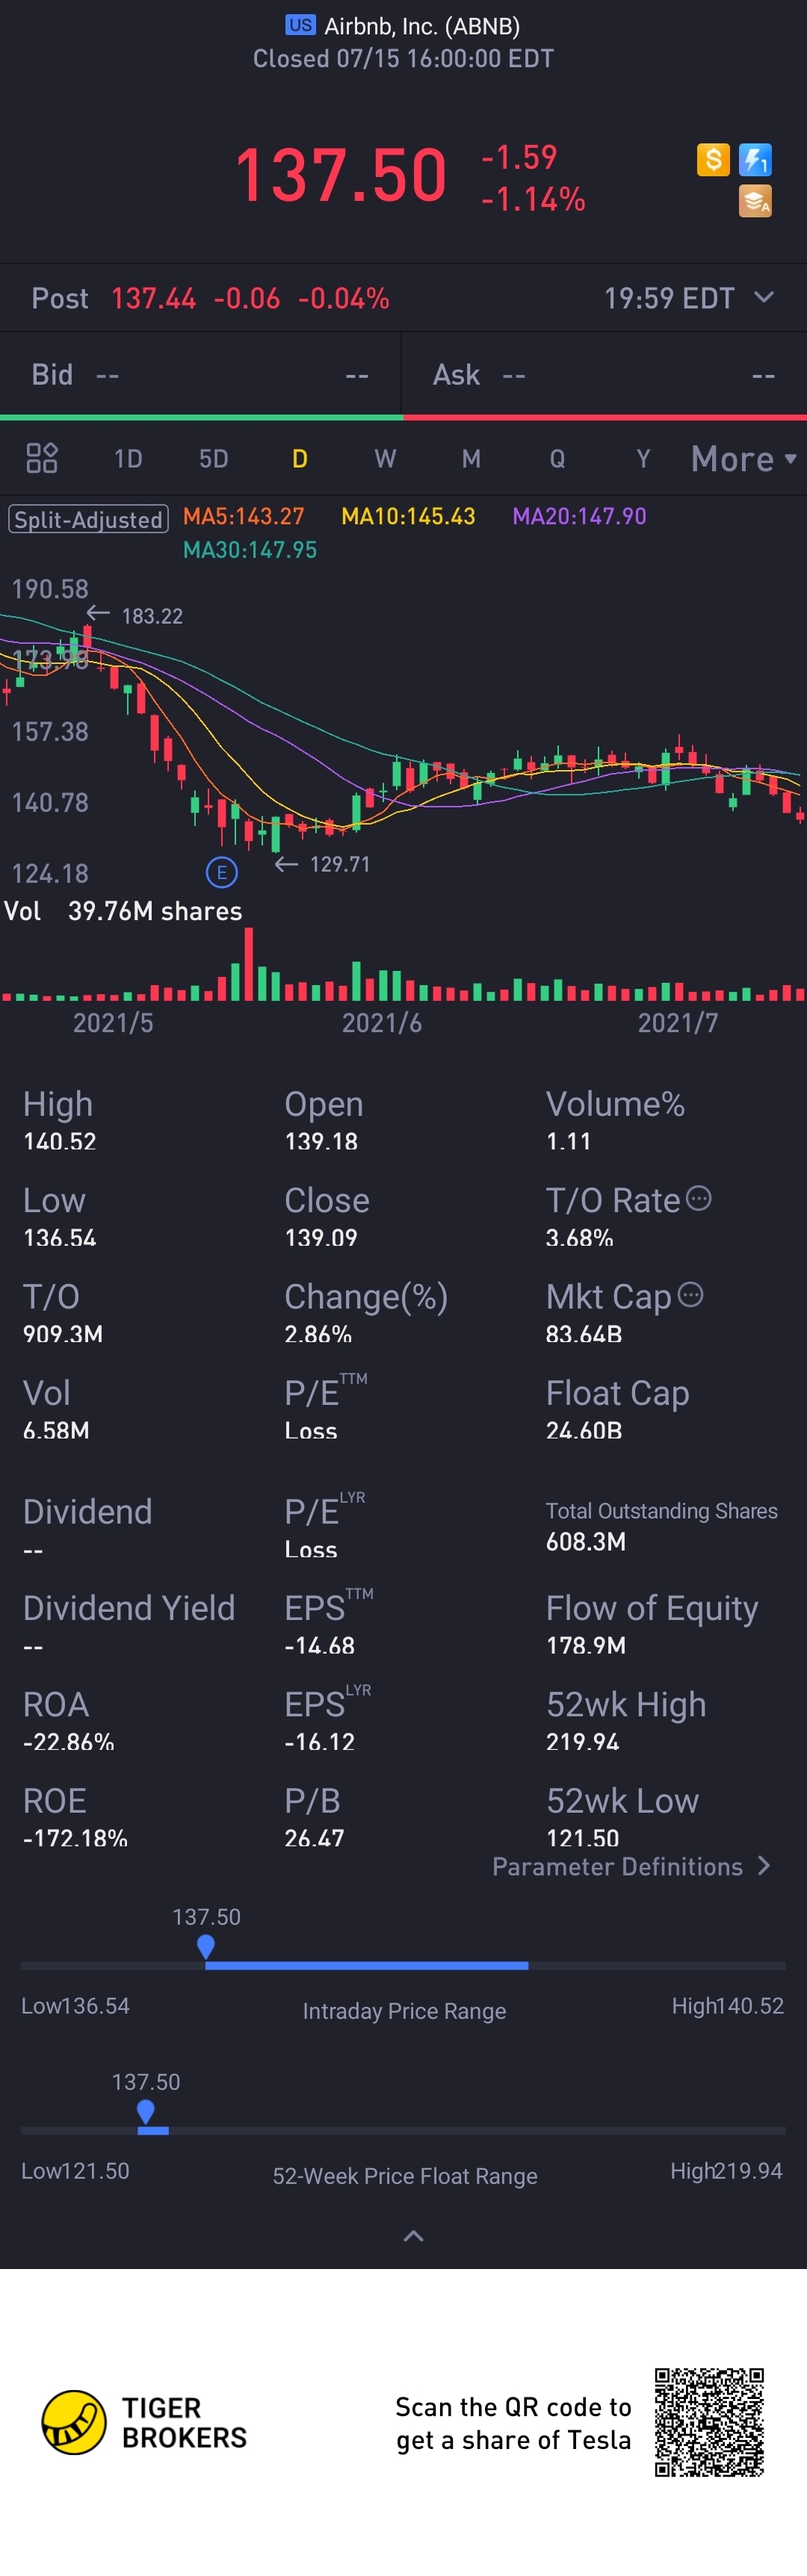This screenshot has height=2576, width=807.
Task: Tap the MA5 moving average label
Action: tap(243, 516)
